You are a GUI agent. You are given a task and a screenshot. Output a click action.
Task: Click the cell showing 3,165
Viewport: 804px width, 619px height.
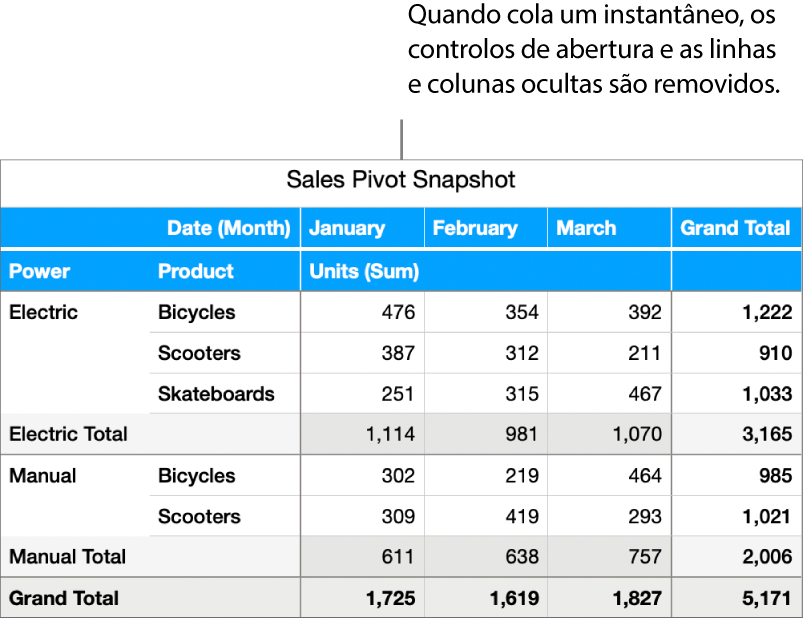coord(768,434)
